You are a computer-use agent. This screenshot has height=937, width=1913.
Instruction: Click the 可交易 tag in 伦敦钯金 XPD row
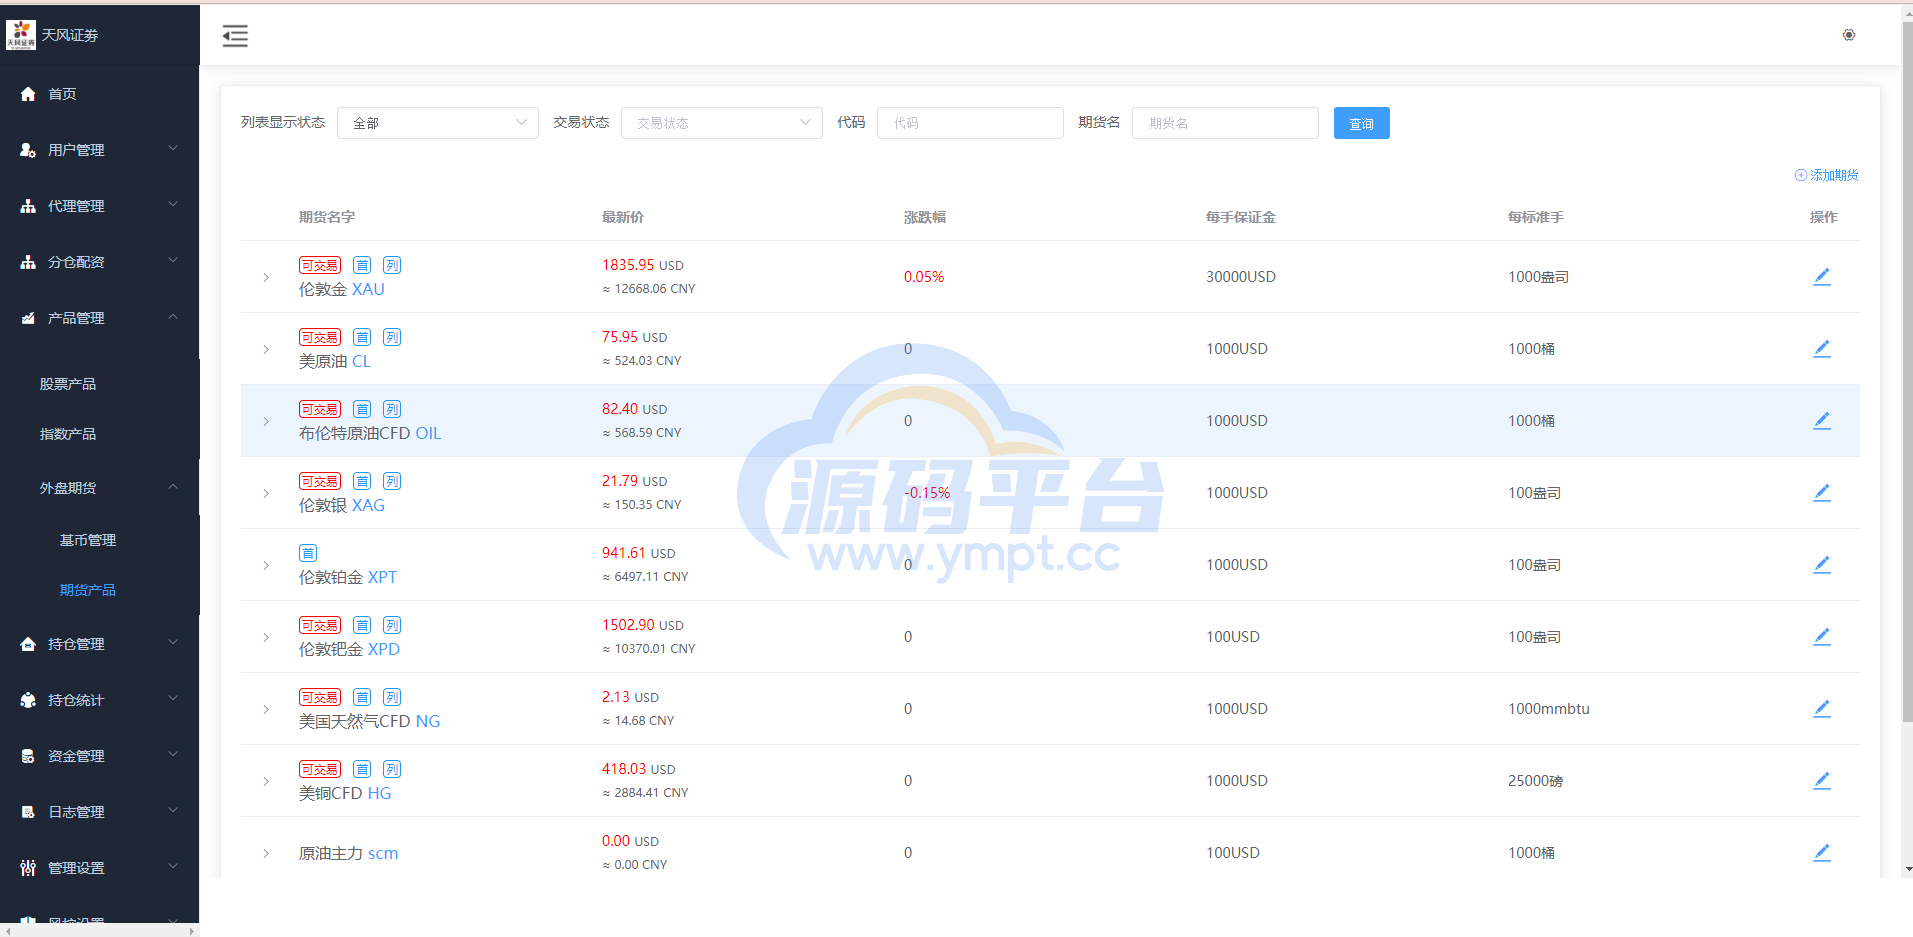coord(320,625)
